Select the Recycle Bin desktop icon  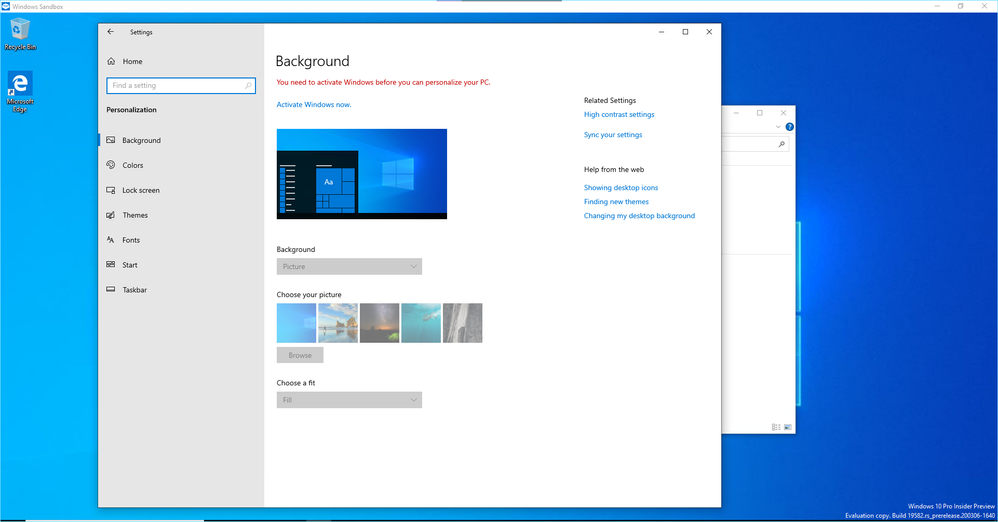pyautogui.click(x=20, y=34)
